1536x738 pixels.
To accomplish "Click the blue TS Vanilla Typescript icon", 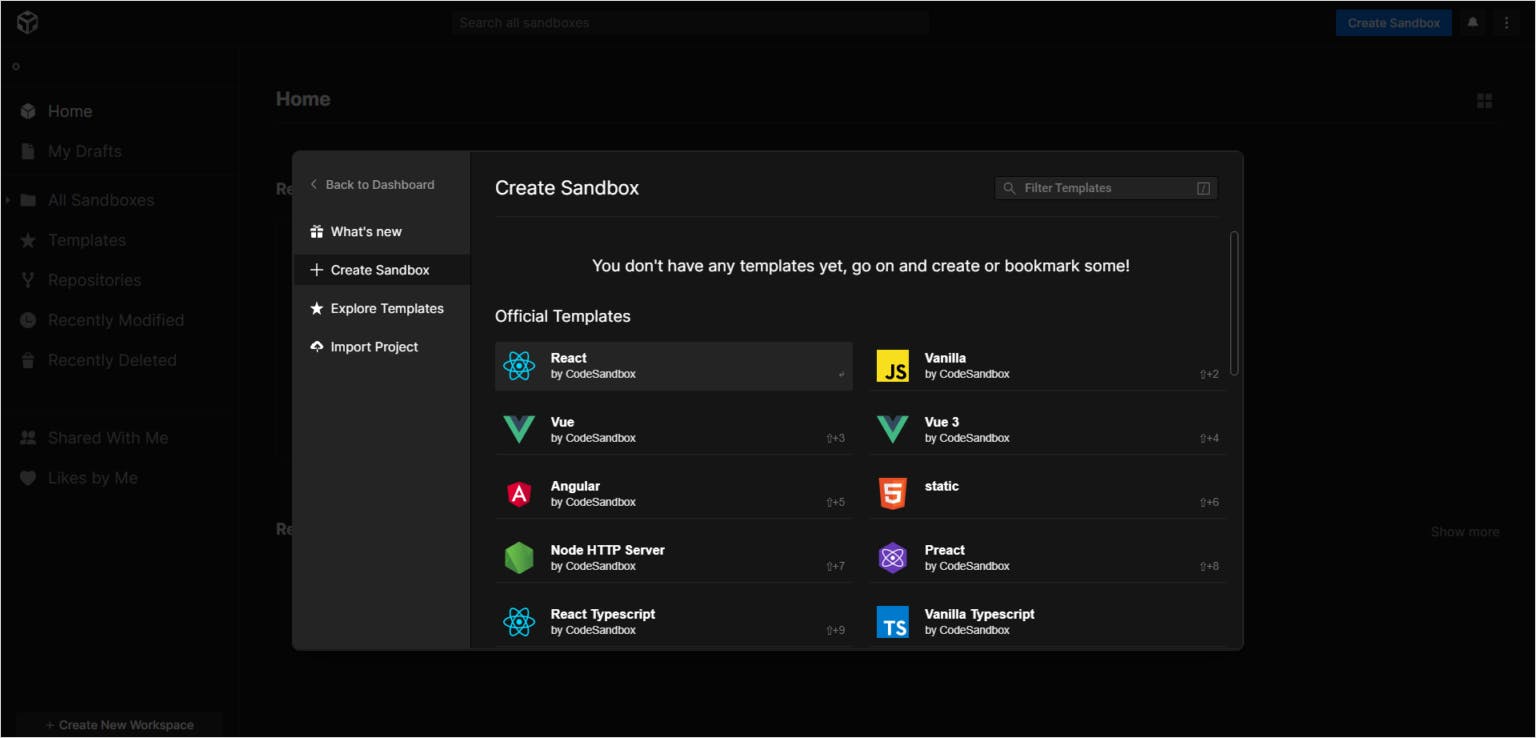I will (893, 622).
